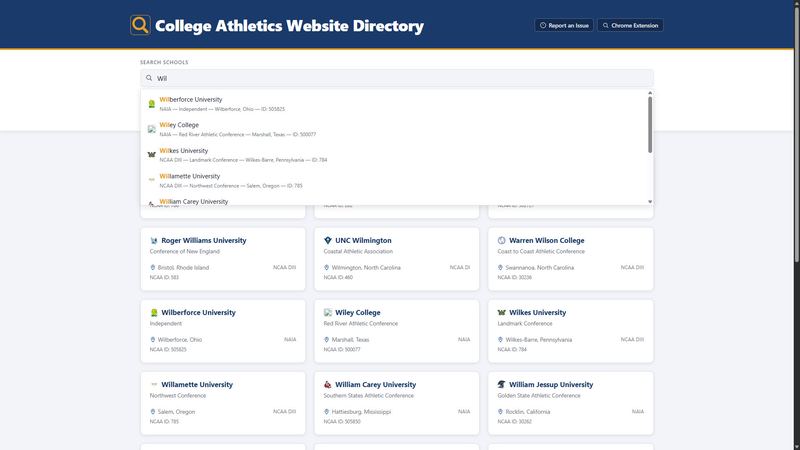
Task: Open the Report an Issue button
Action: (x=564, y=25)
